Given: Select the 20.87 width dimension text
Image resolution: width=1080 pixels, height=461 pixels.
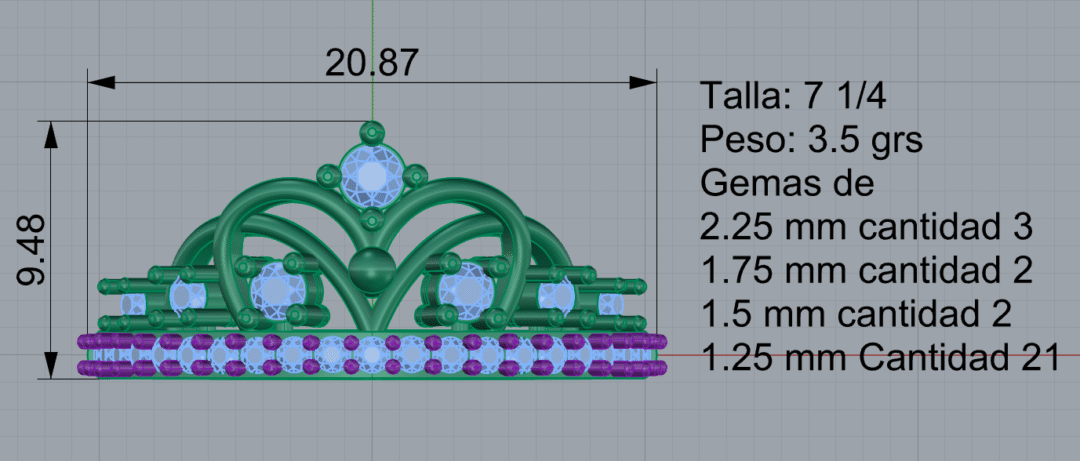Looking at the screenshot, I should click(x=371, y=62).
